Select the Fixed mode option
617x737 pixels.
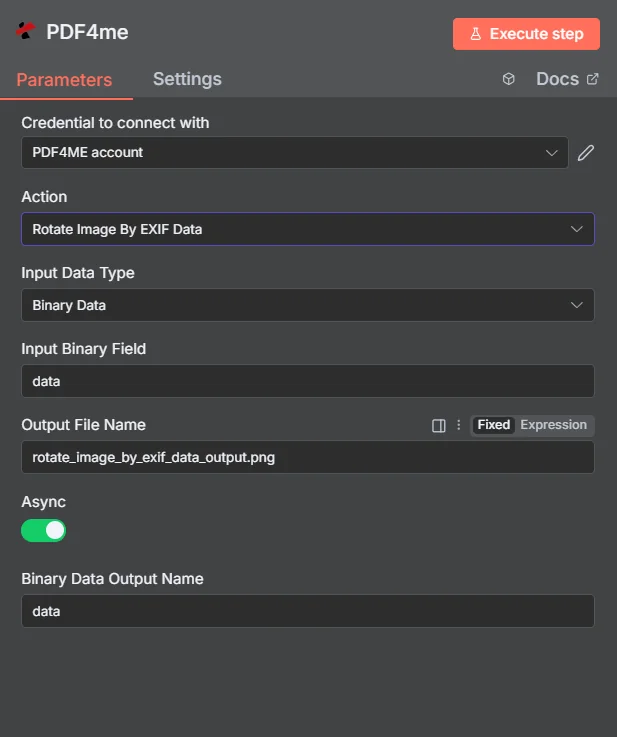(x=493, y=425)
